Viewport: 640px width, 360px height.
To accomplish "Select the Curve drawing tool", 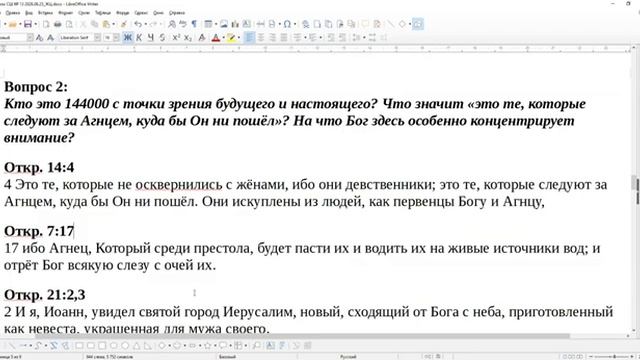I will click(x=38, y=346).
